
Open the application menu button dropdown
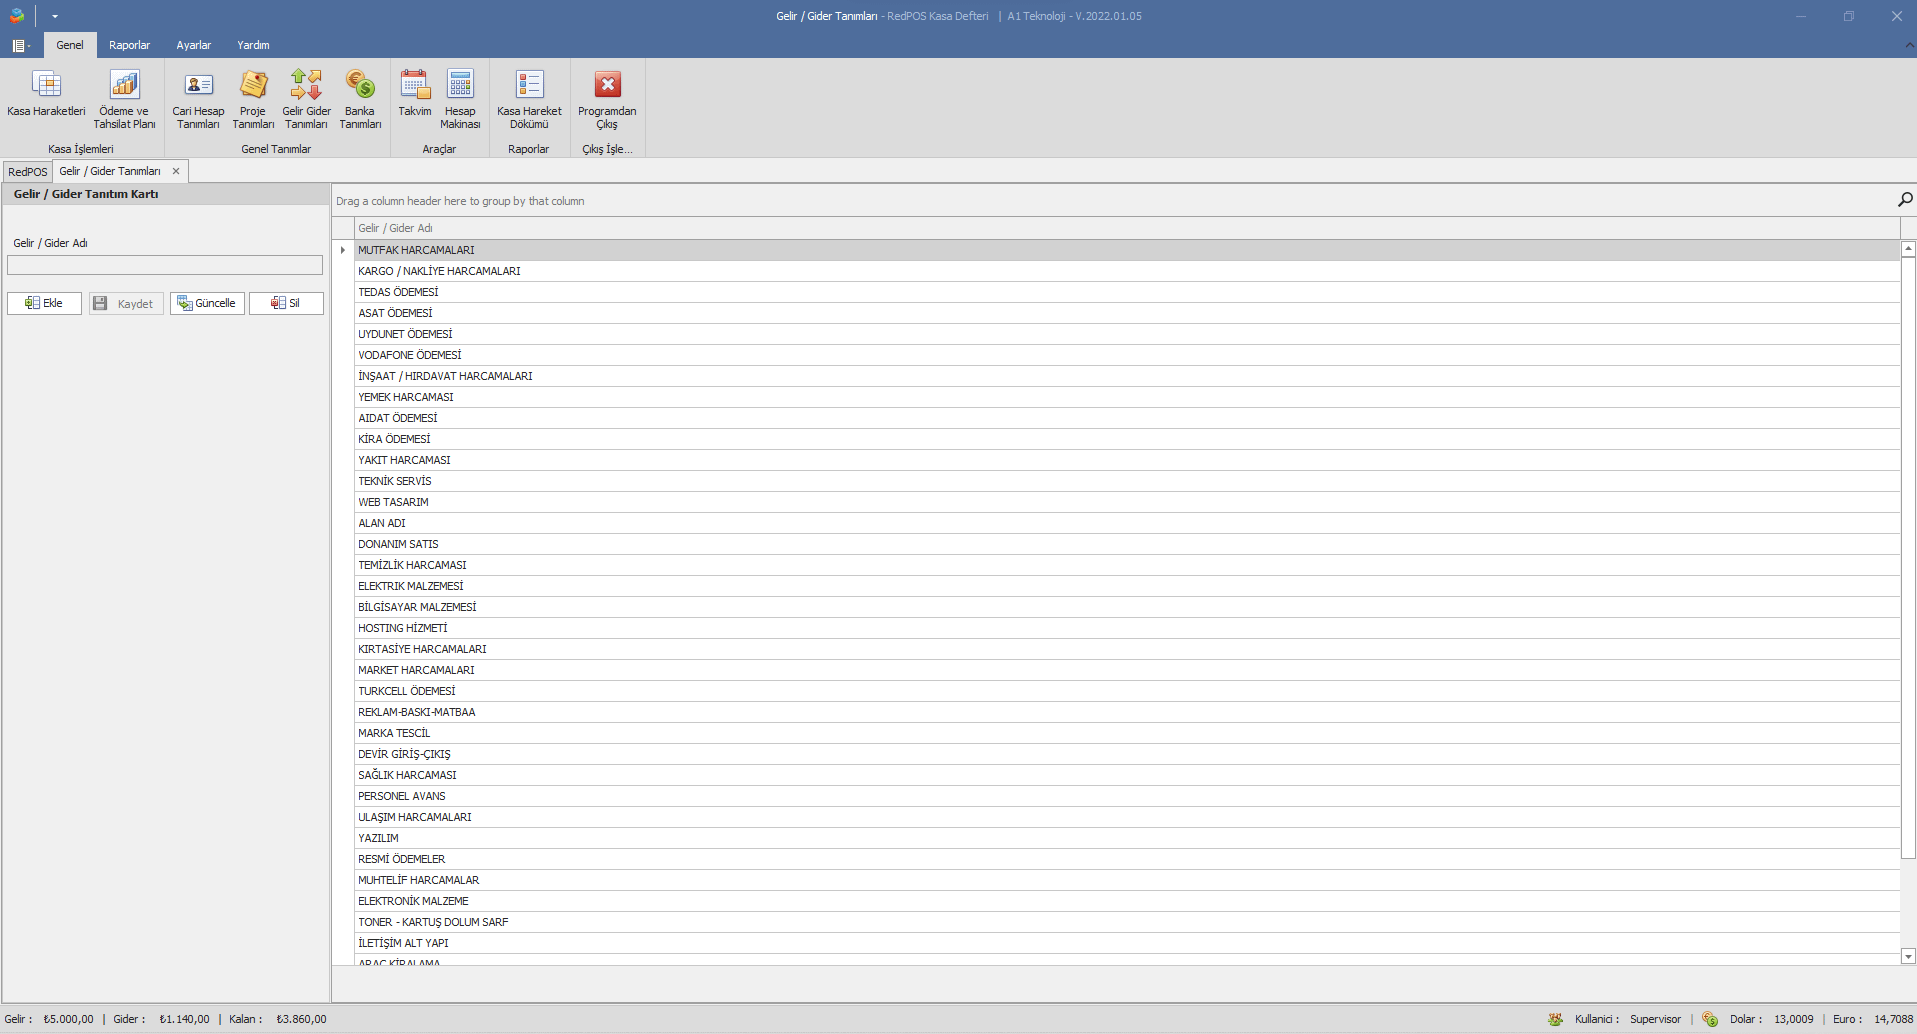coord(20,45)
